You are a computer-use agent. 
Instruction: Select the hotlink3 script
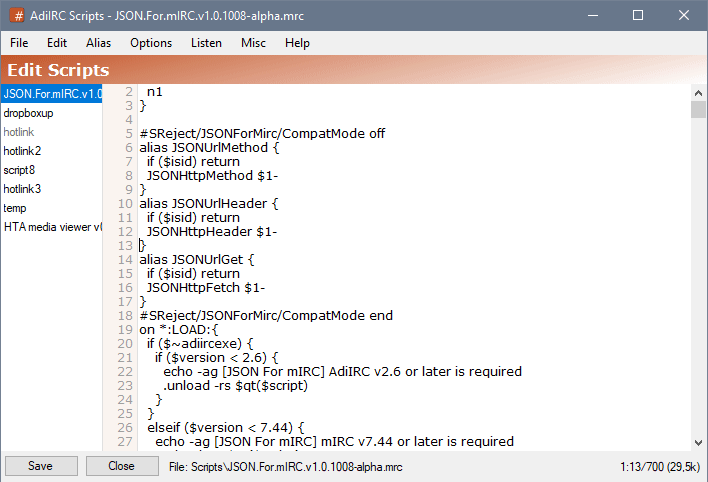[x=22, y=189]
